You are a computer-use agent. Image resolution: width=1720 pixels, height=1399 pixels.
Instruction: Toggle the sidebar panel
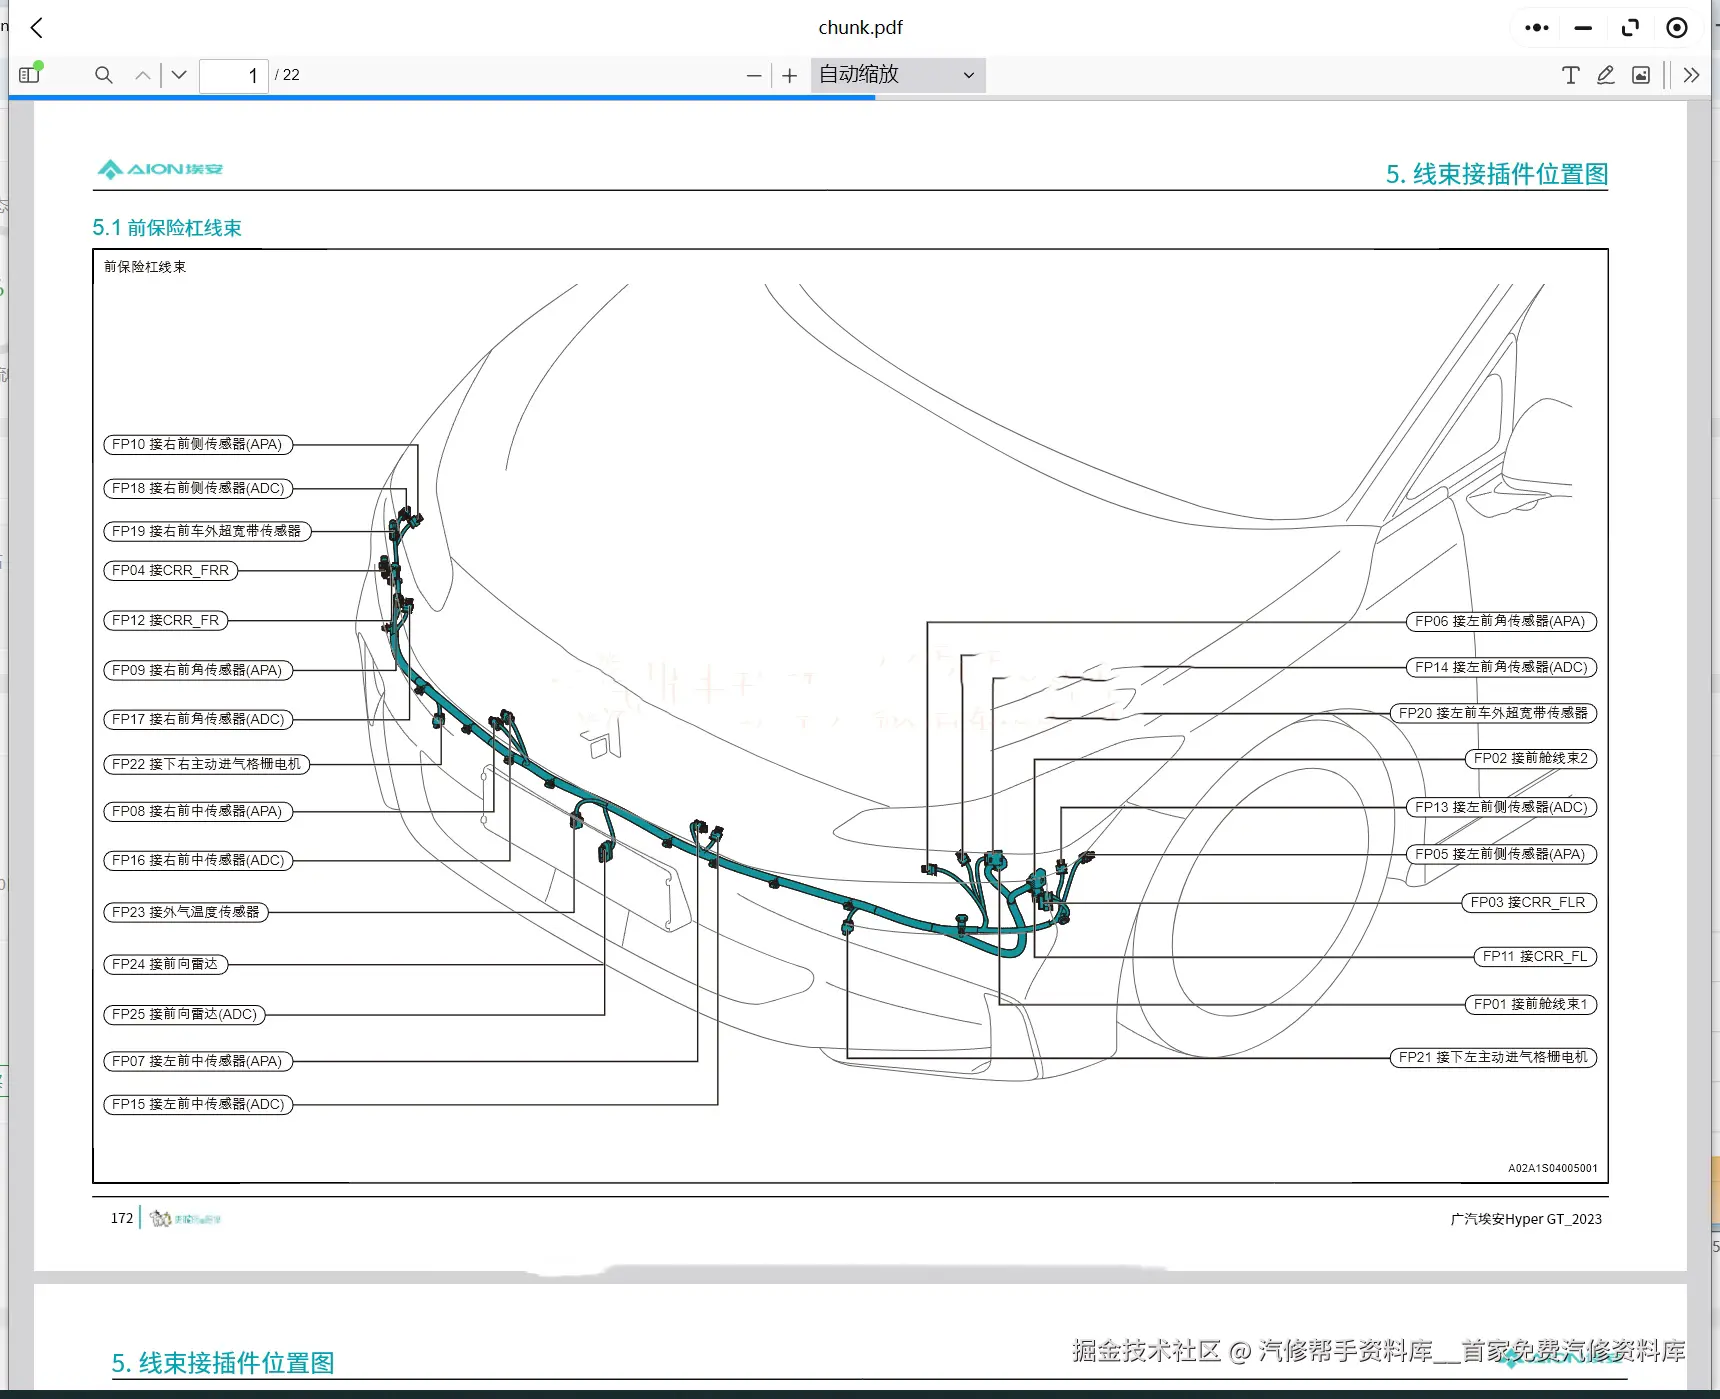click(29, 75)
